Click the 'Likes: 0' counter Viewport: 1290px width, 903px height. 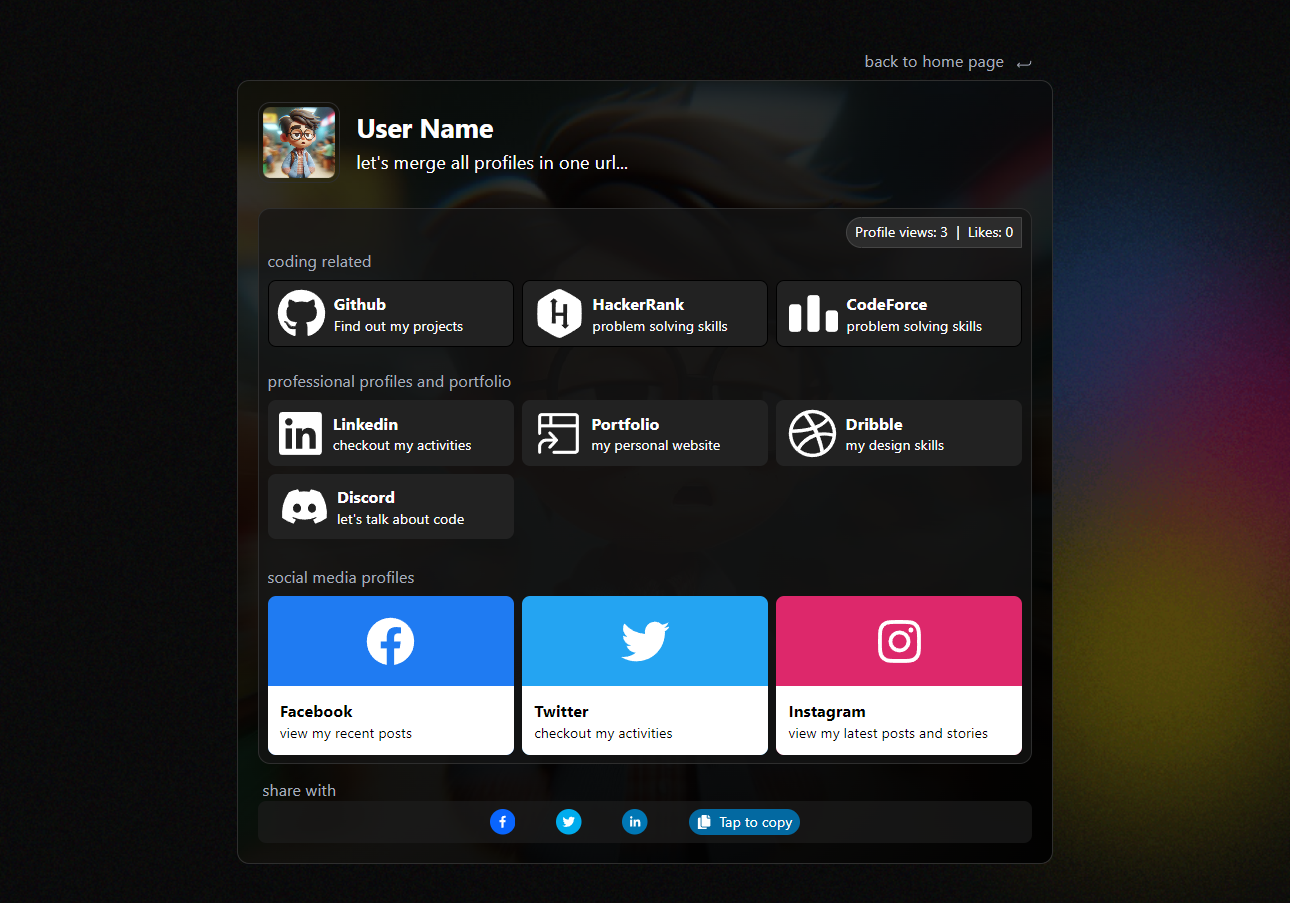(x=990, y=232)
